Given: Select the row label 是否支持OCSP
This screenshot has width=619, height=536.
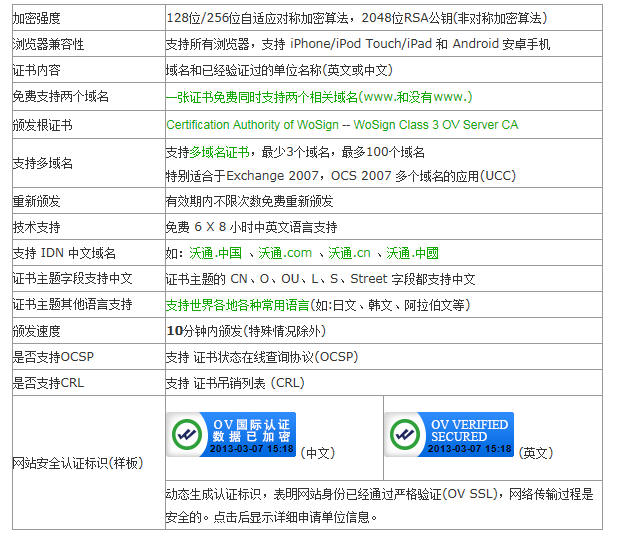Looking at the screenshot, I should coord(53,357).
